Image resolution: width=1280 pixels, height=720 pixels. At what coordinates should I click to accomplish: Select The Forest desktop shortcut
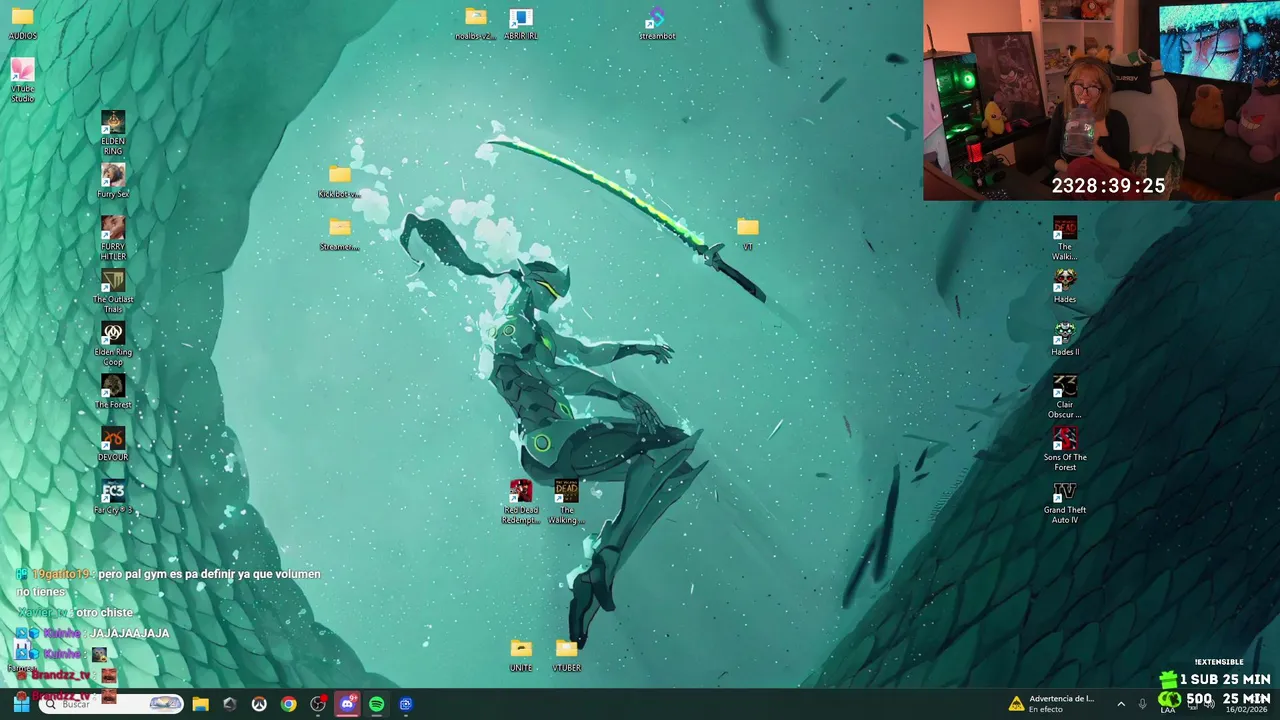click(113, 391)
